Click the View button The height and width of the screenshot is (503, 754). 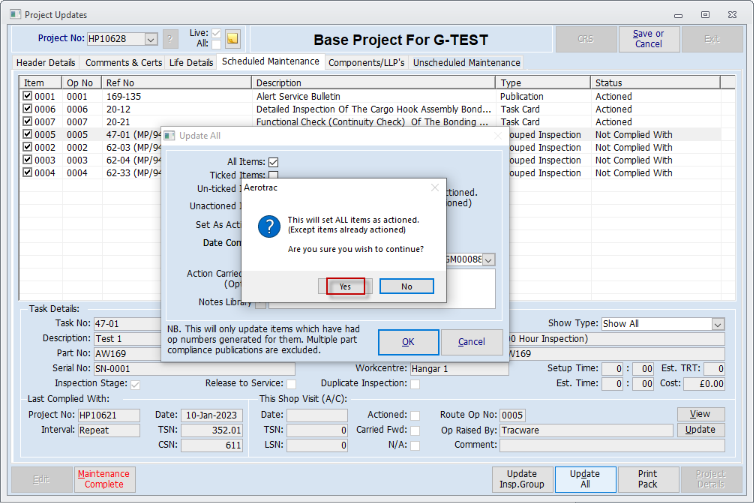[x=700, y=414]
